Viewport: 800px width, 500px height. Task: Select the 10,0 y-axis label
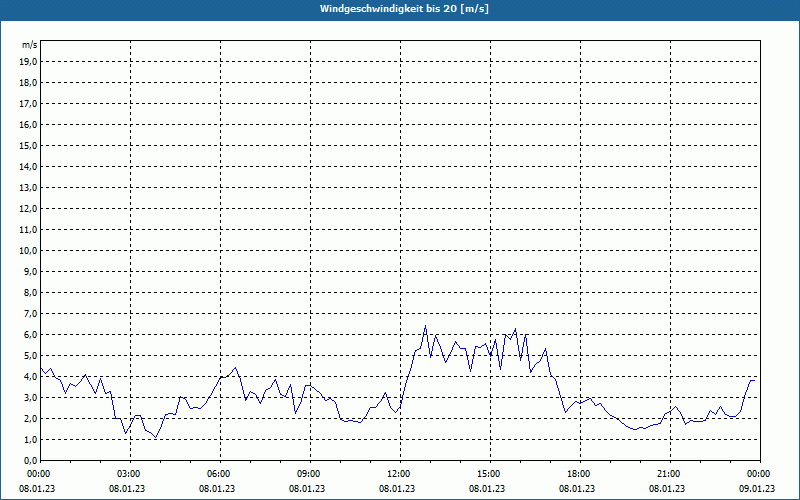coord(30,251)
